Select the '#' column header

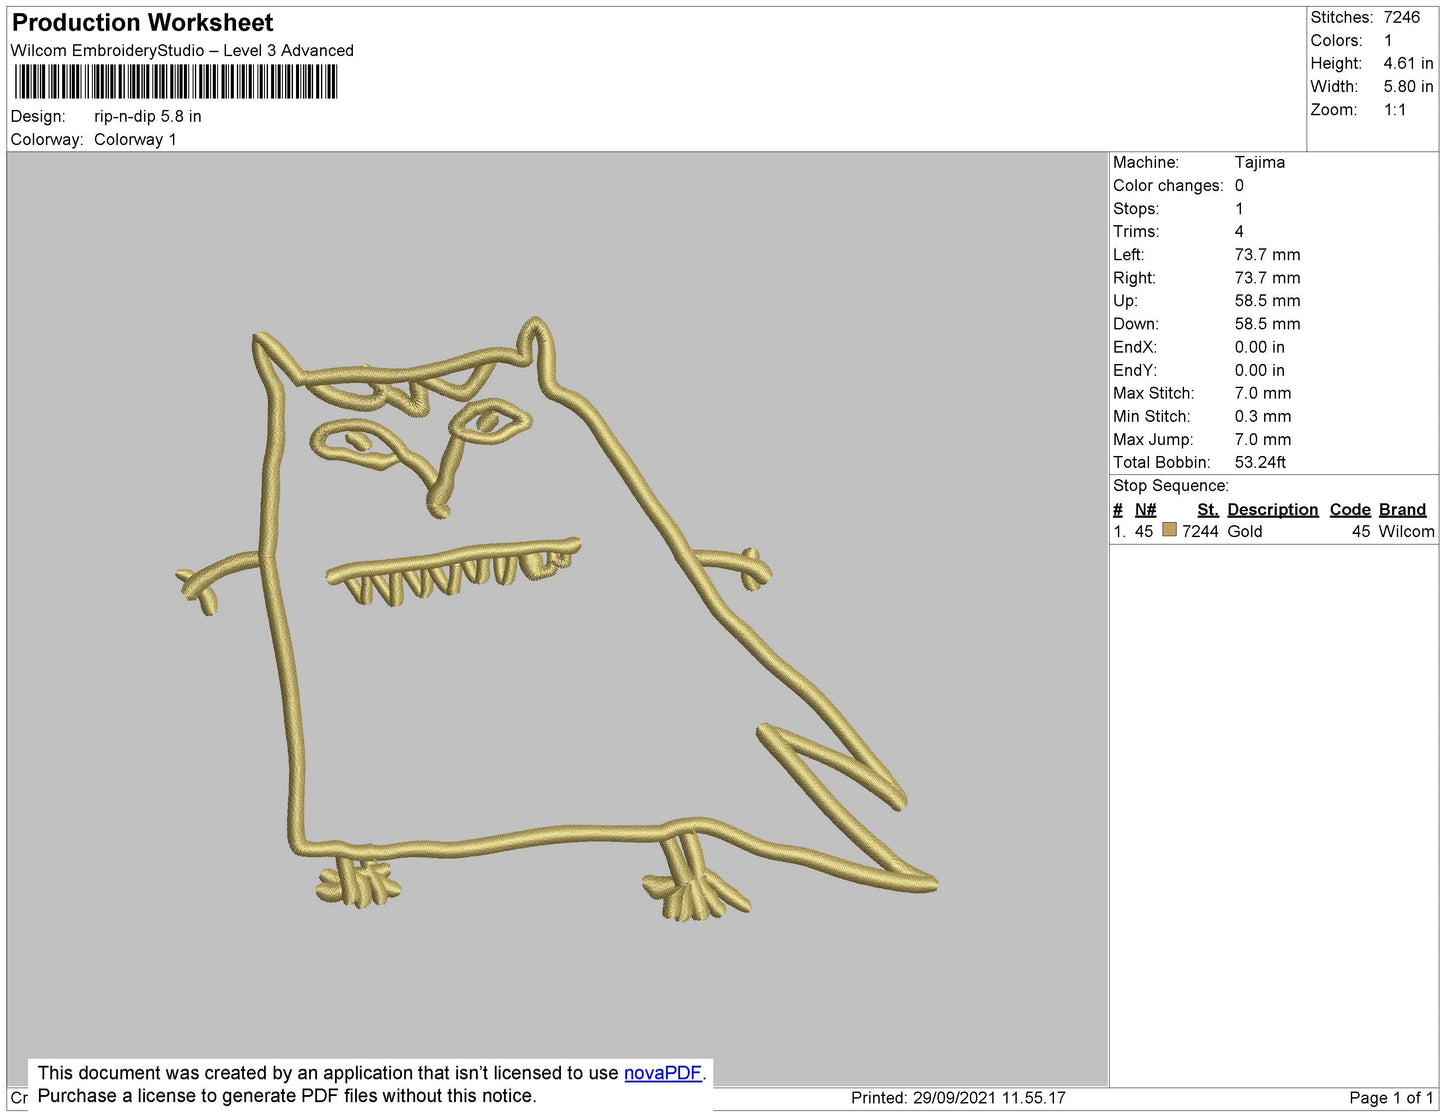[x=1118, y=509]
